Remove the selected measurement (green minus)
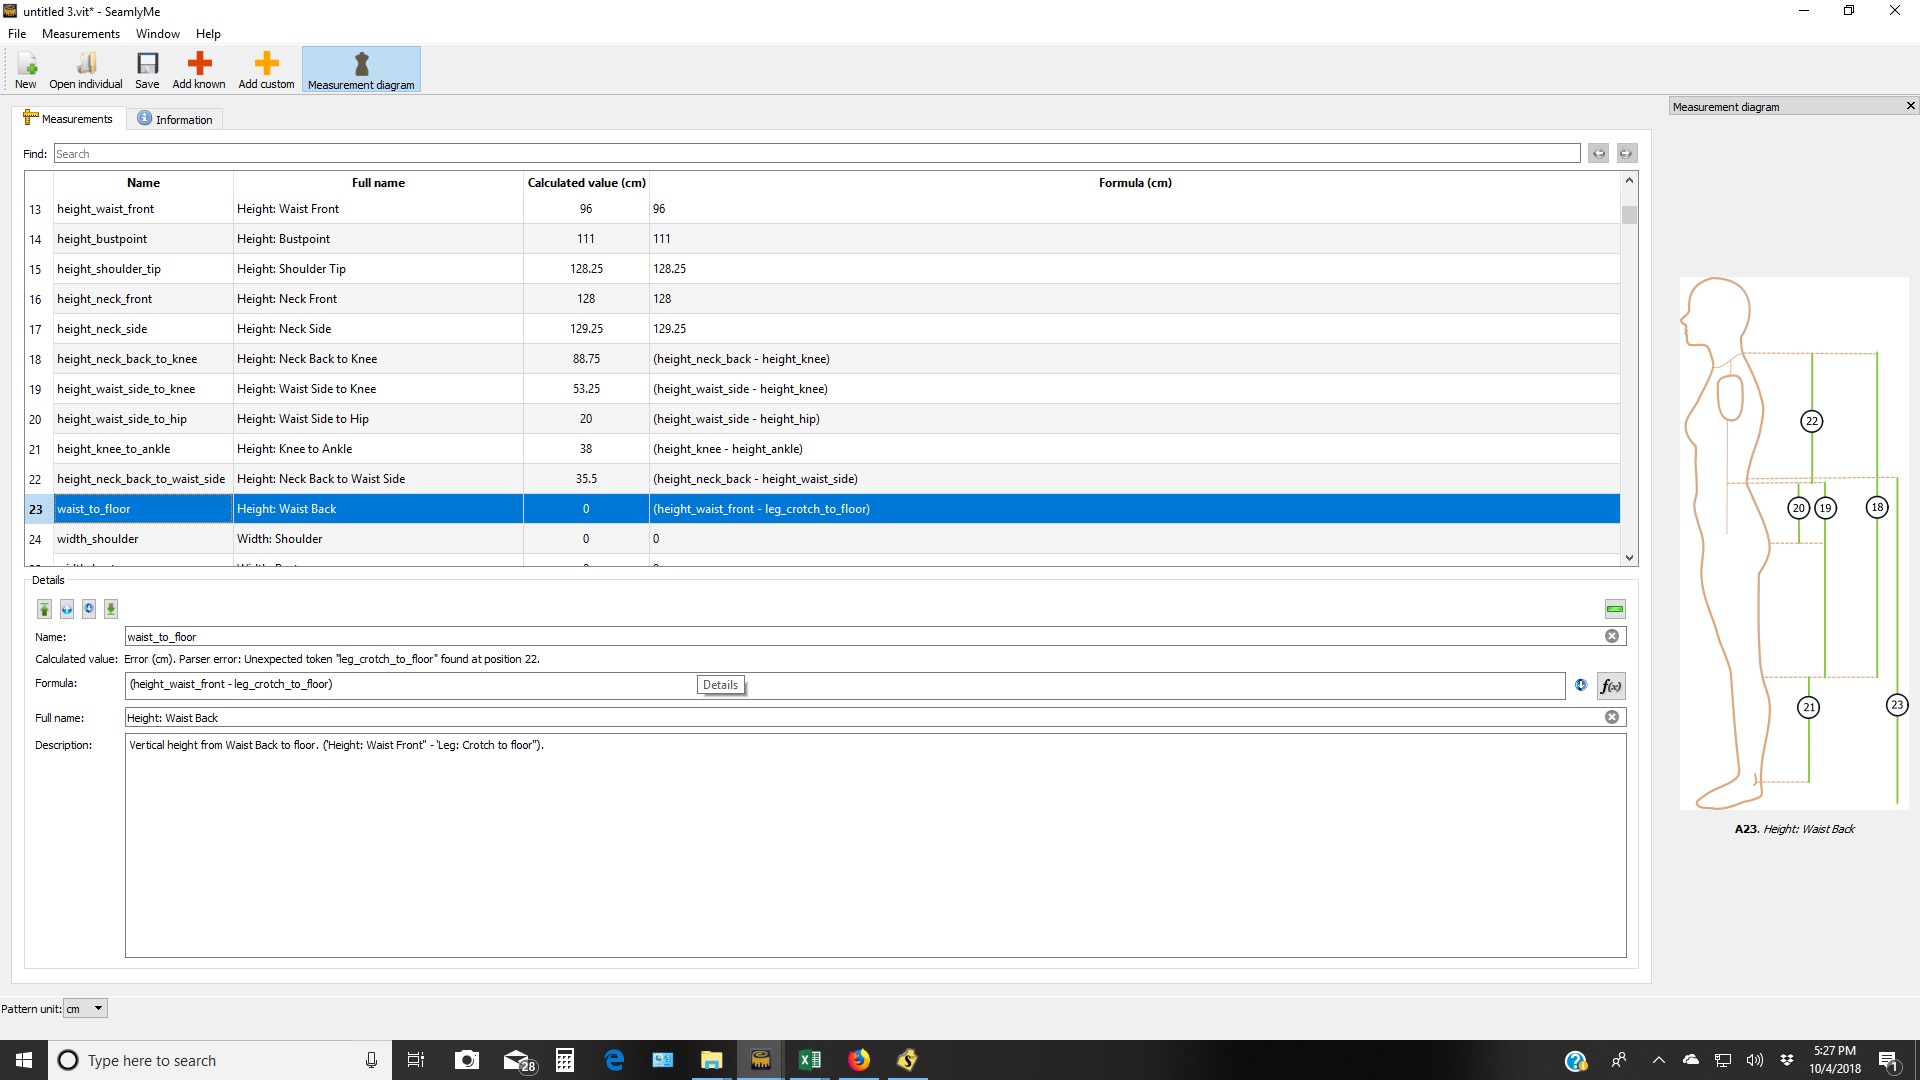 (x=1615, y=609)
